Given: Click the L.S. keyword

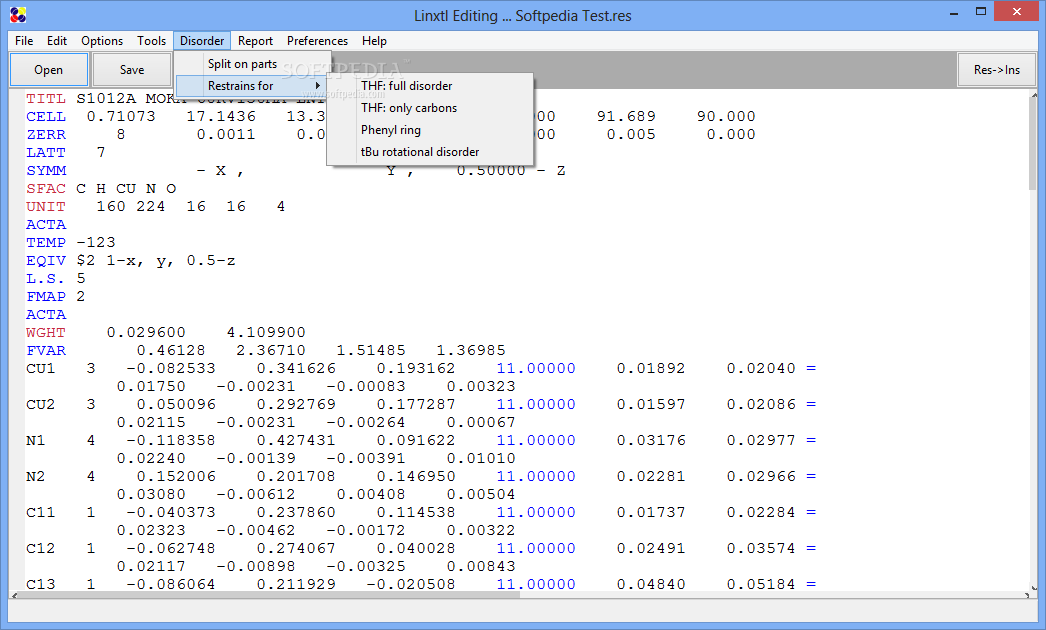Looking at the screenshot, I should [x=46, y=279].
